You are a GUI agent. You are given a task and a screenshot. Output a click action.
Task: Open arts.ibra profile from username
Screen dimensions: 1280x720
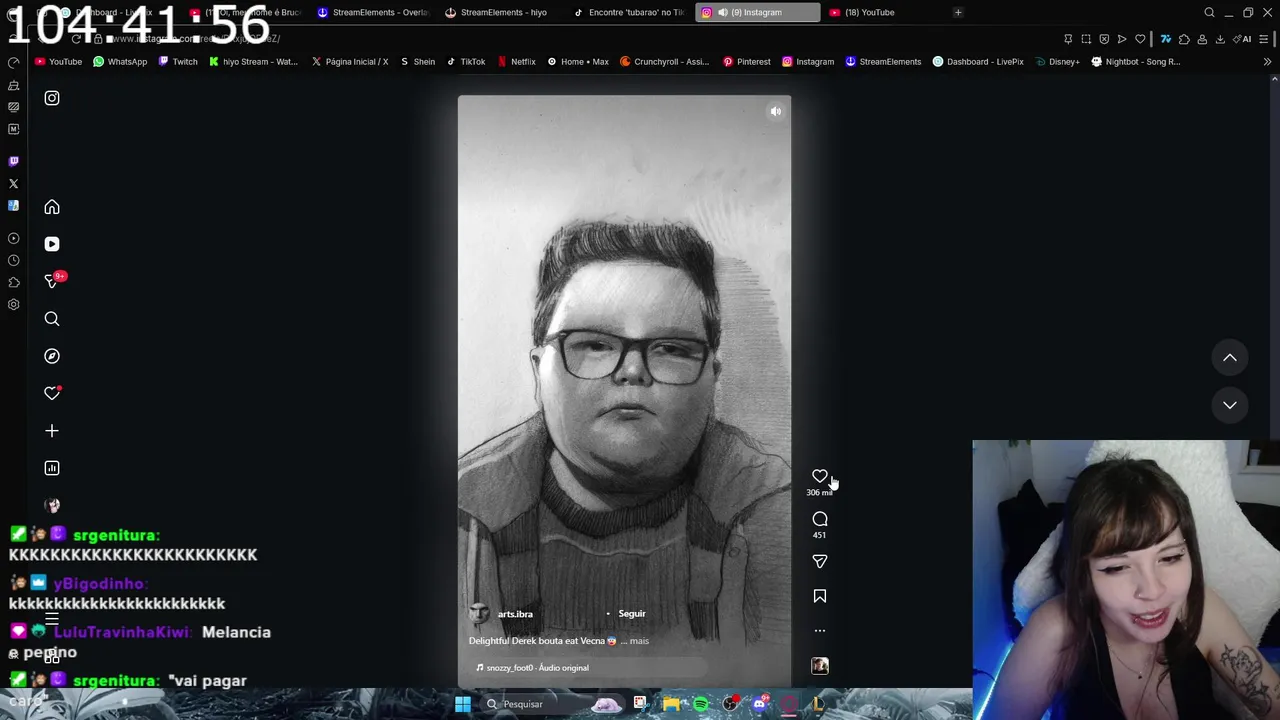515,614
